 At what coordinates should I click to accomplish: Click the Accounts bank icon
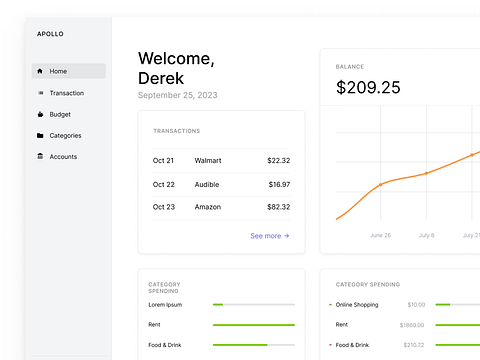pyautogui.click(x=40, y=156)
